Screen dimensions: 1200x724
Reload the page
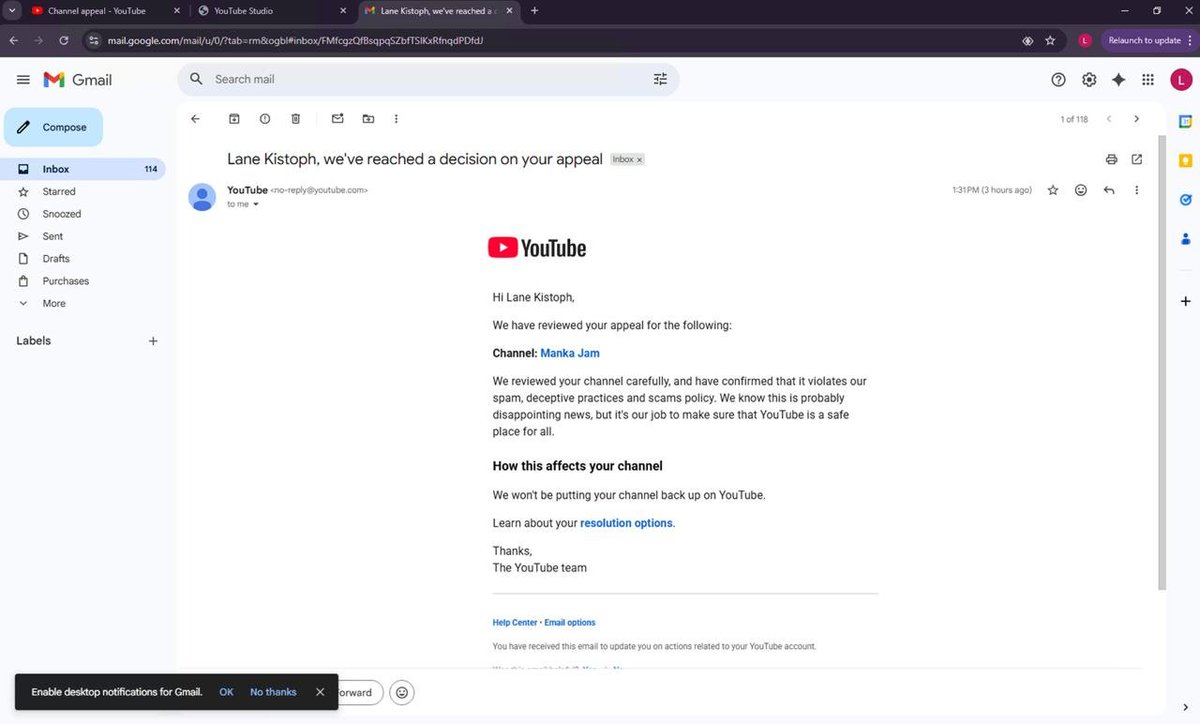[64, 40]
